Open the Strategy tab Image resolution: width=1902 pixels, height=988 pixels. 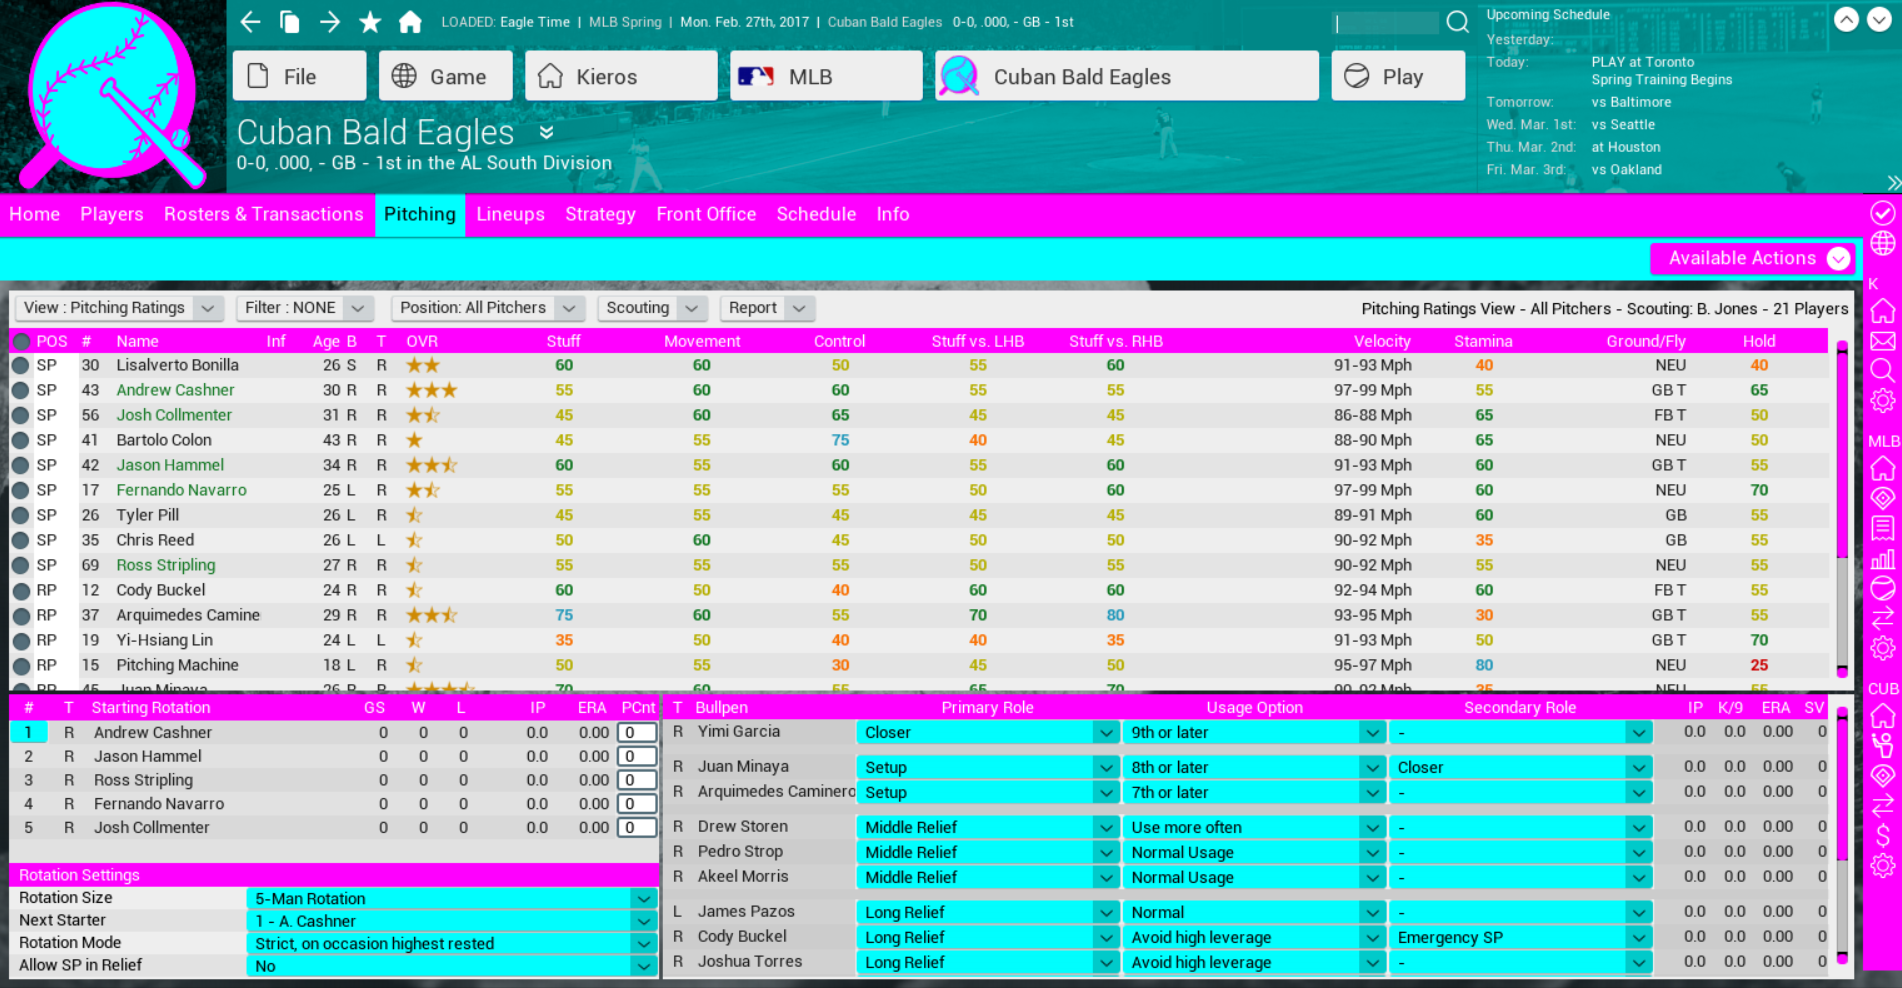600,214
